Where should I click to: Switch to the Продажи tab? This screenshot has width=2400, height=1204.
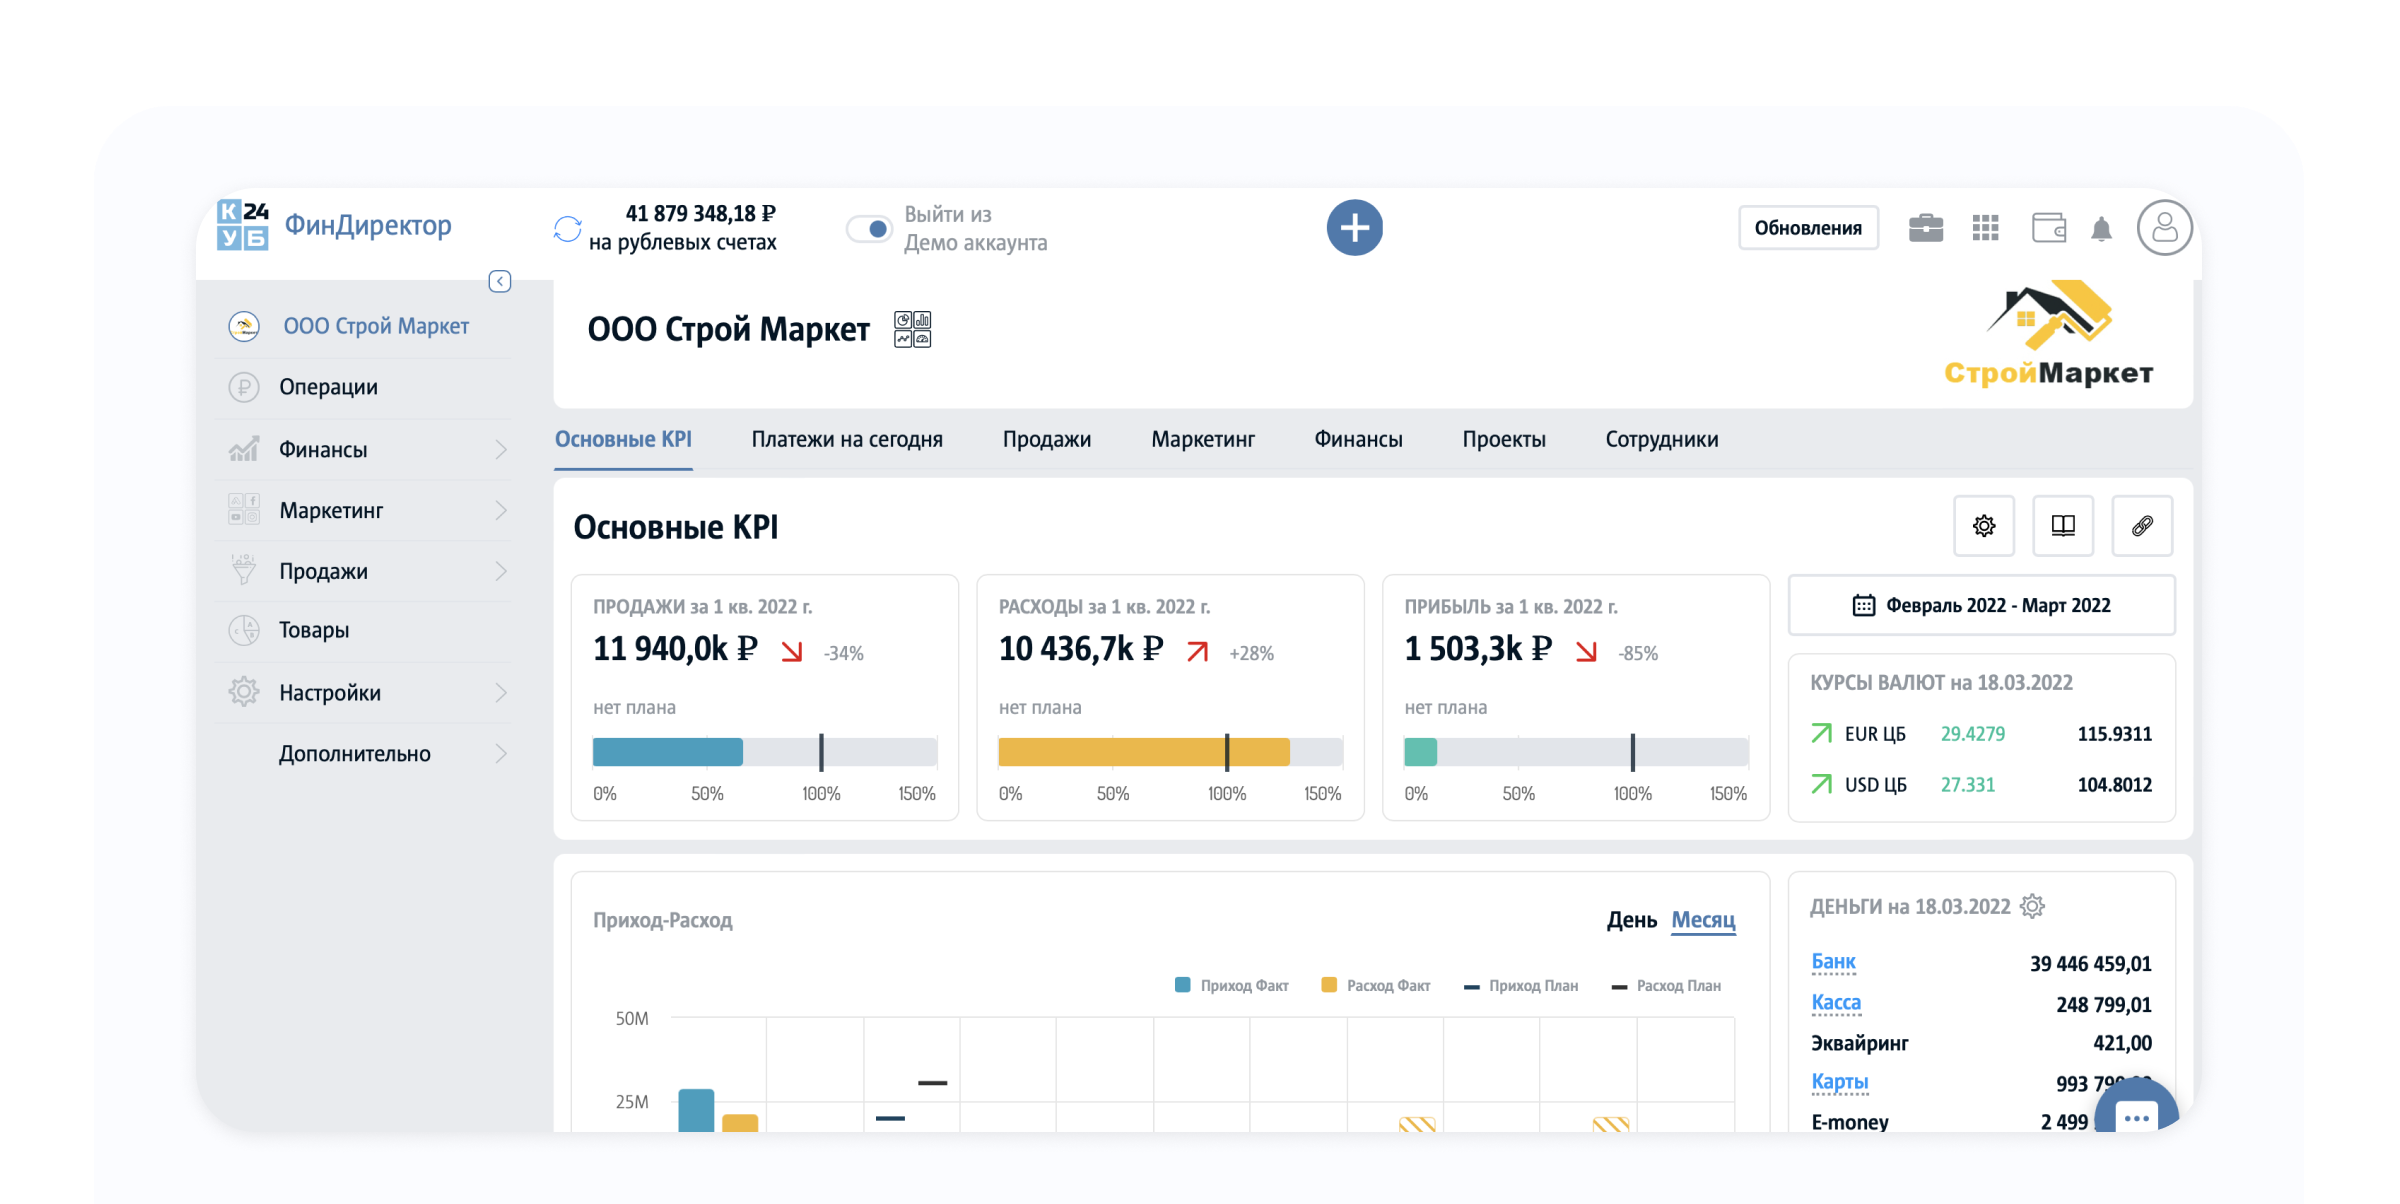tap(1046, 439)
